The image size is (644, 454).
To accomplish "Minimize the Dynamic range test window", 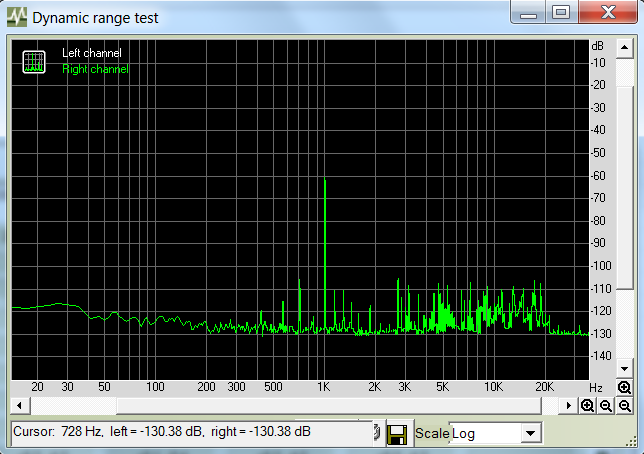I will coord(528,12).
